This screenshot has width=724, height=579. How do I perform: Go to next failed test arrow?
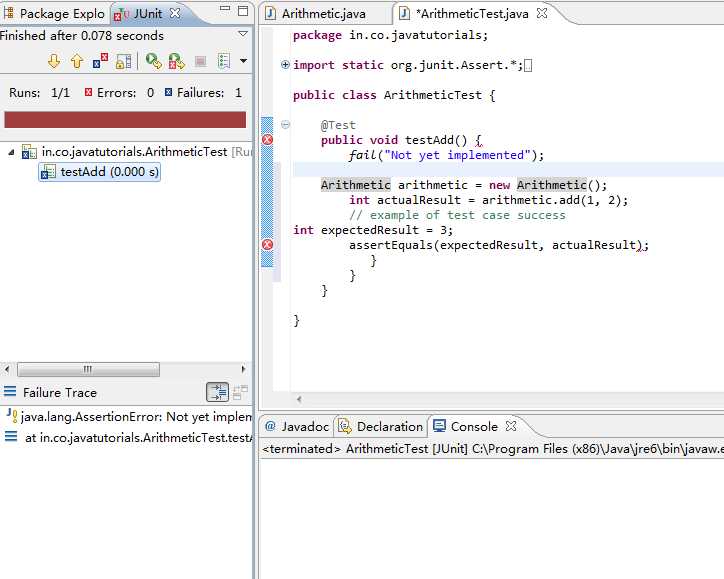(x=54, y=61)
